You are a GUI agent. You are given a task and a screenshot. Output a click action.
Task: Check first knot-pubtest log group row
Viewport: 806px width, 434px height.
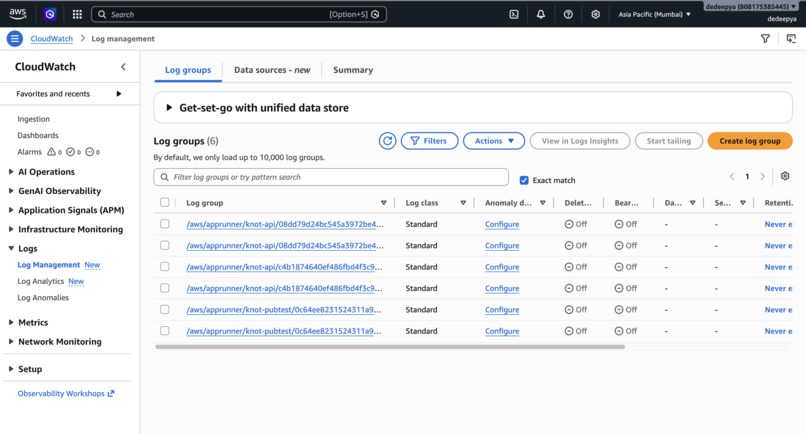tap(164, 310)
